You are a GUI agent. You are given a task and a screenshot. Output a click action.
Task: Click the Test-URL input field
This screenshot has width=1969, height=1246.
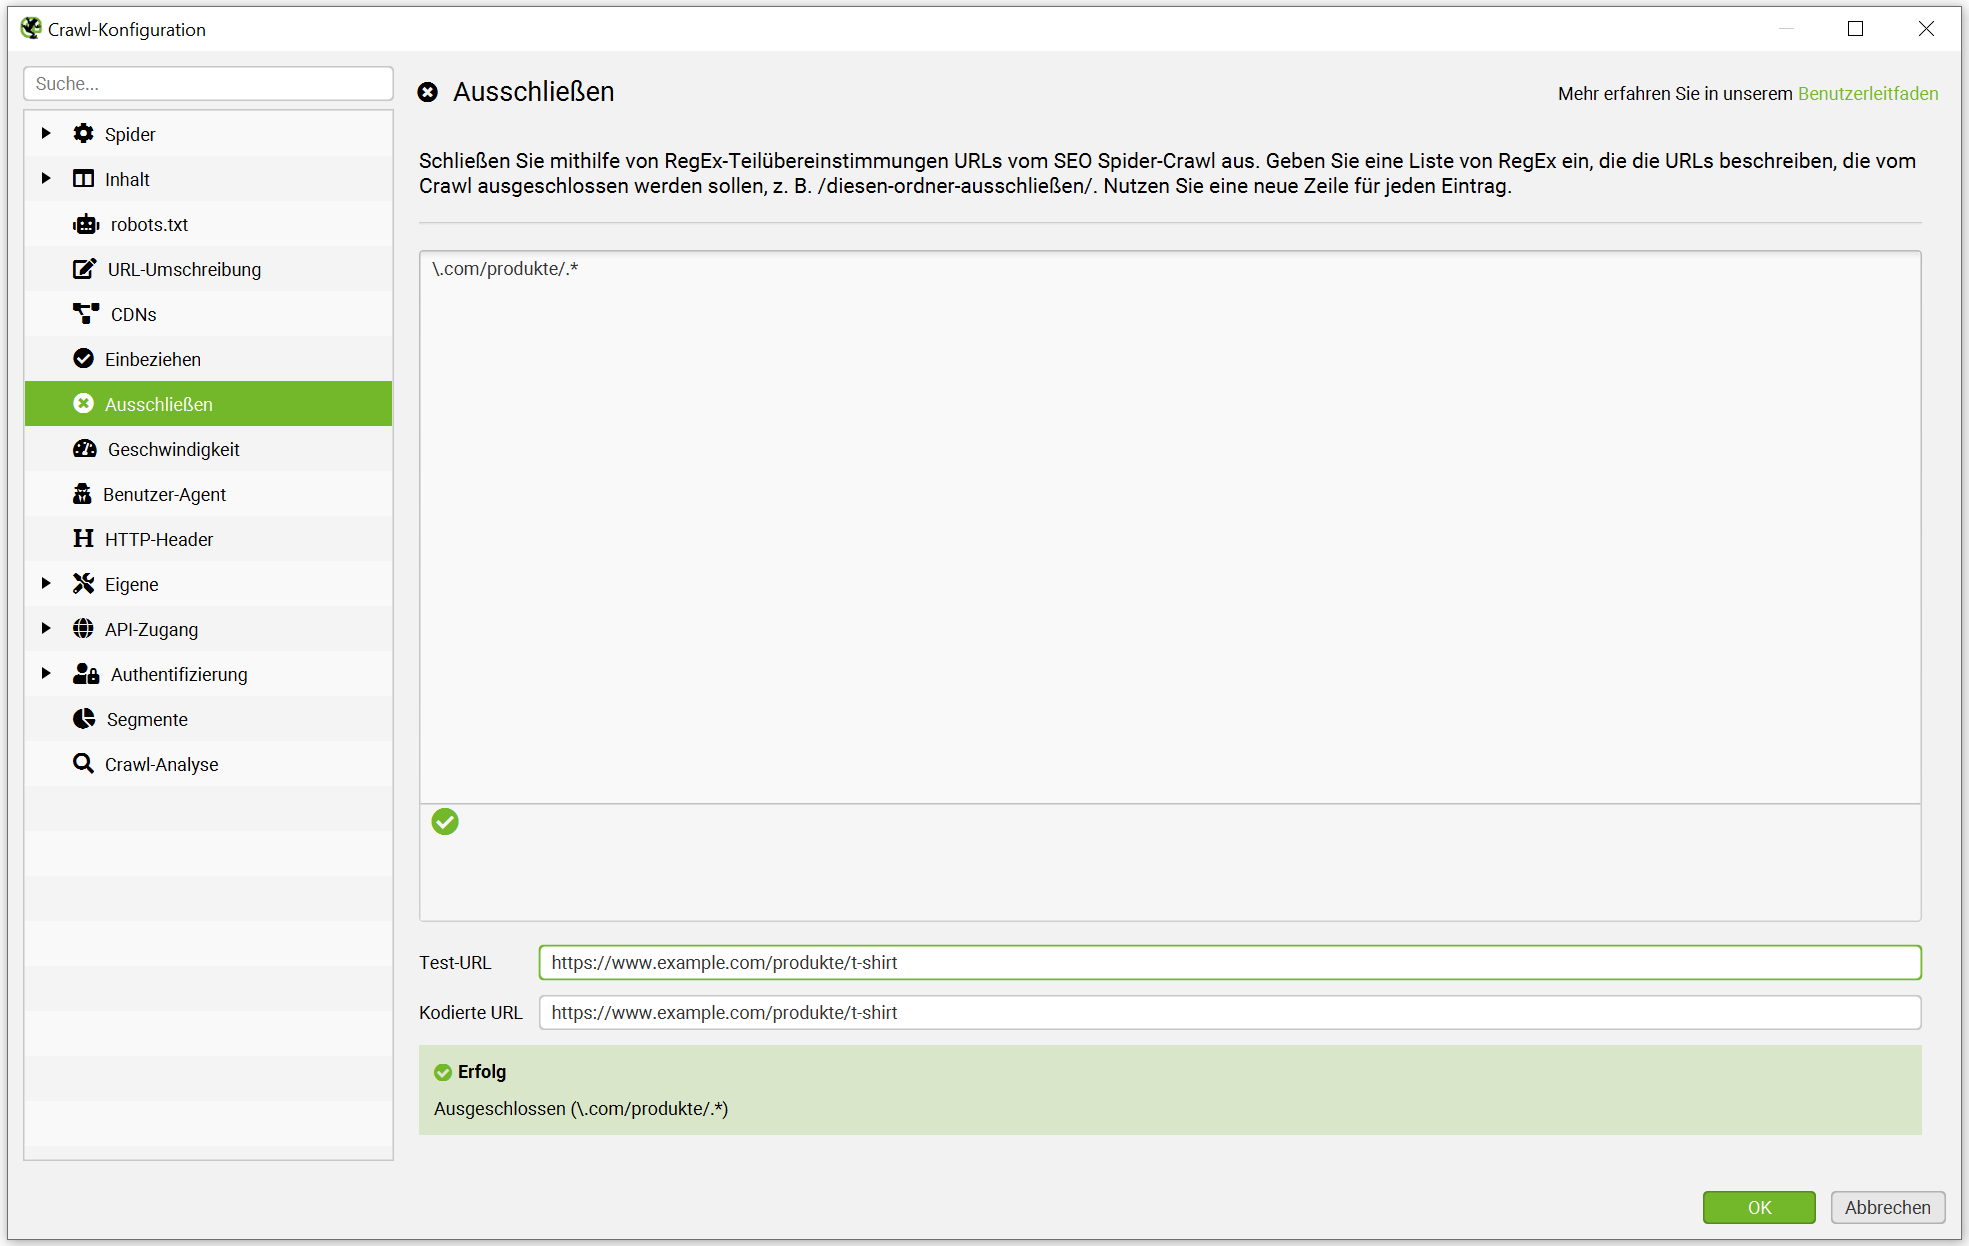(1230, 962)
